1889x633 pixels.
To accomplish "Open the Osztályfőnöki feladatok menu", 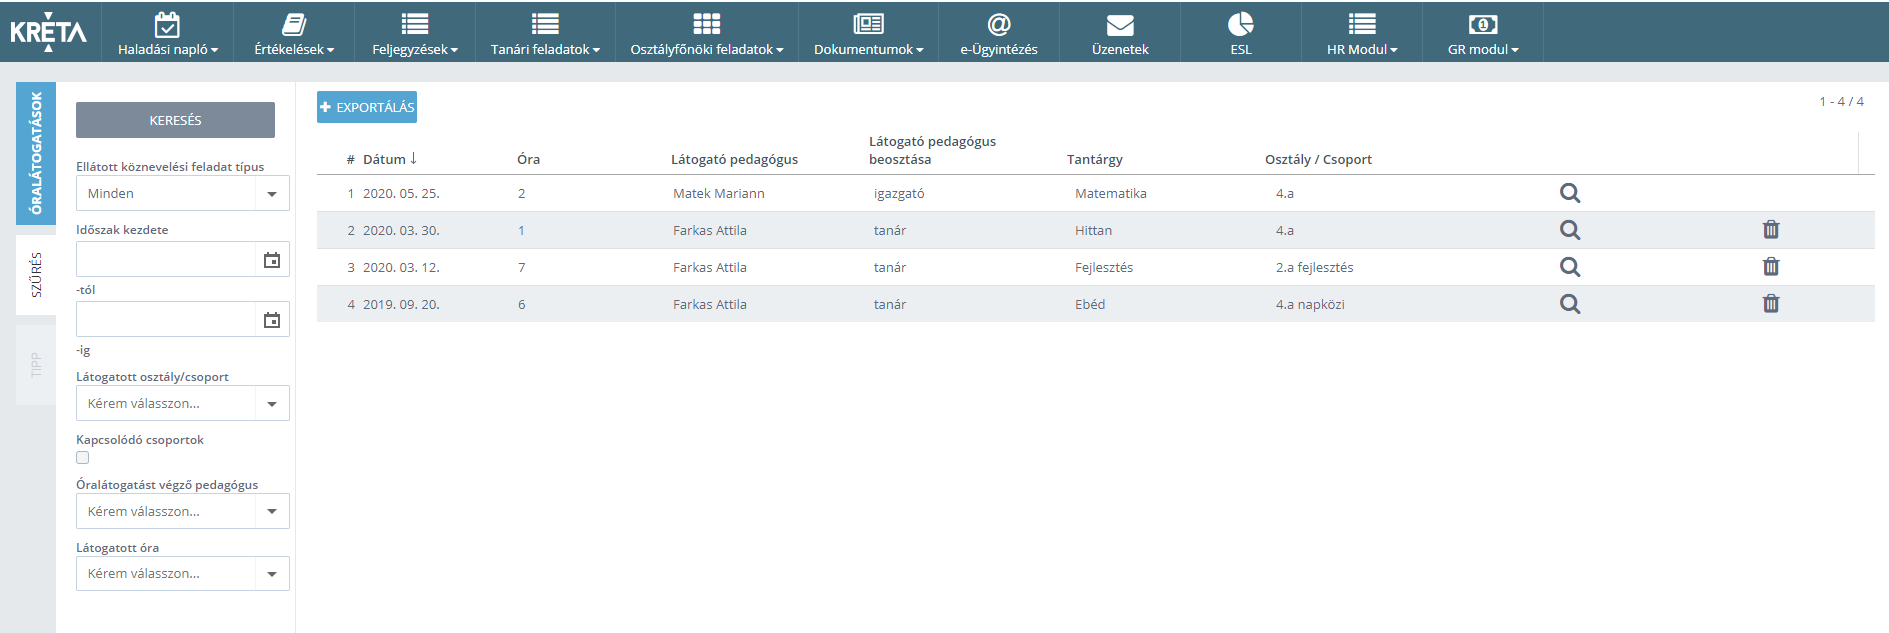I will (707, 34).
